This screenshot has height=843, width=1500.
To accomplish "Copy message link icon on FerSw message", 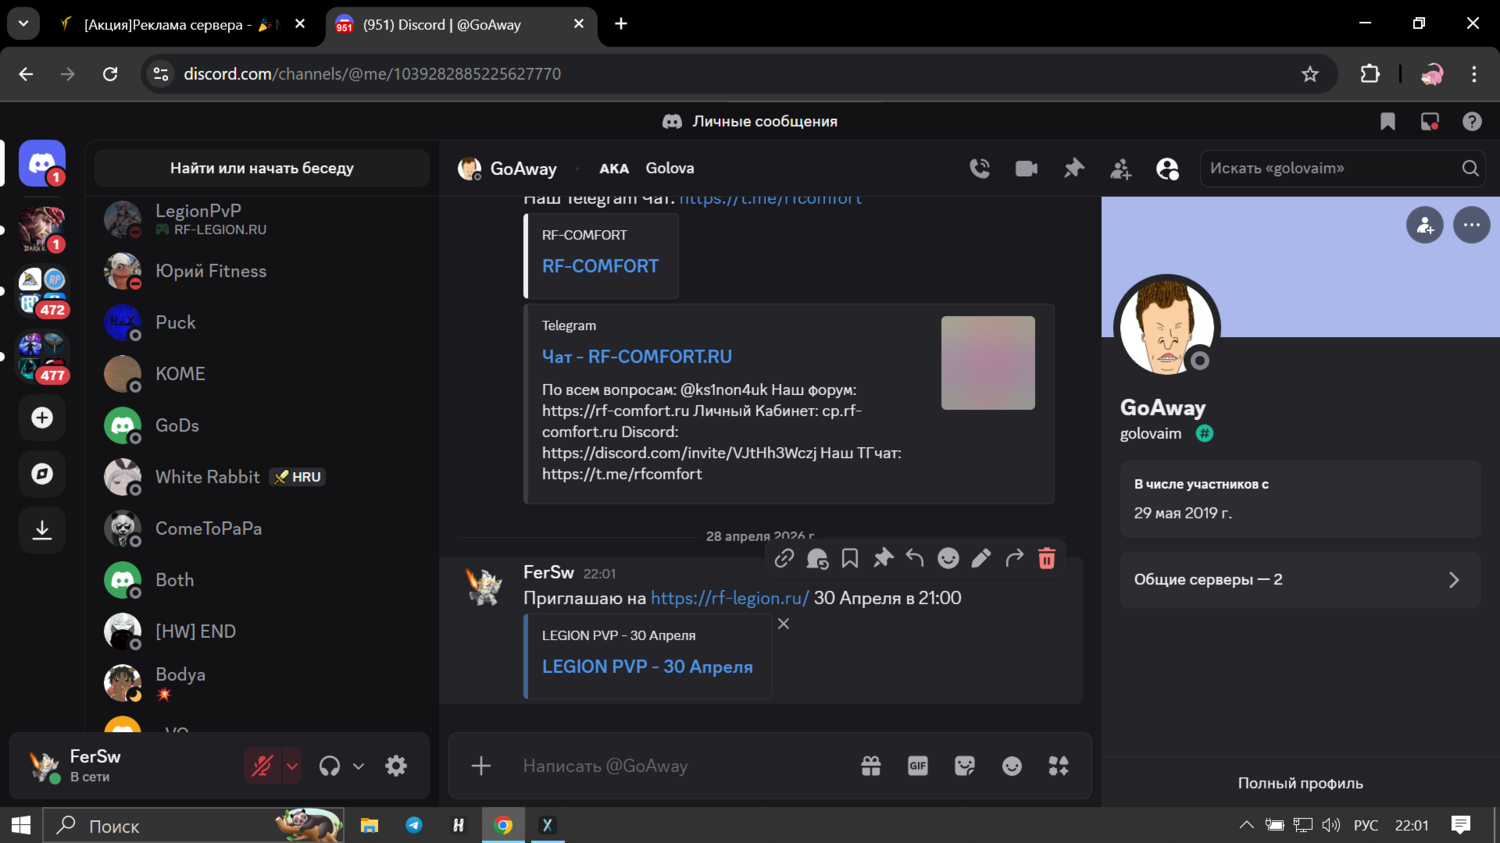I will 784,558.
